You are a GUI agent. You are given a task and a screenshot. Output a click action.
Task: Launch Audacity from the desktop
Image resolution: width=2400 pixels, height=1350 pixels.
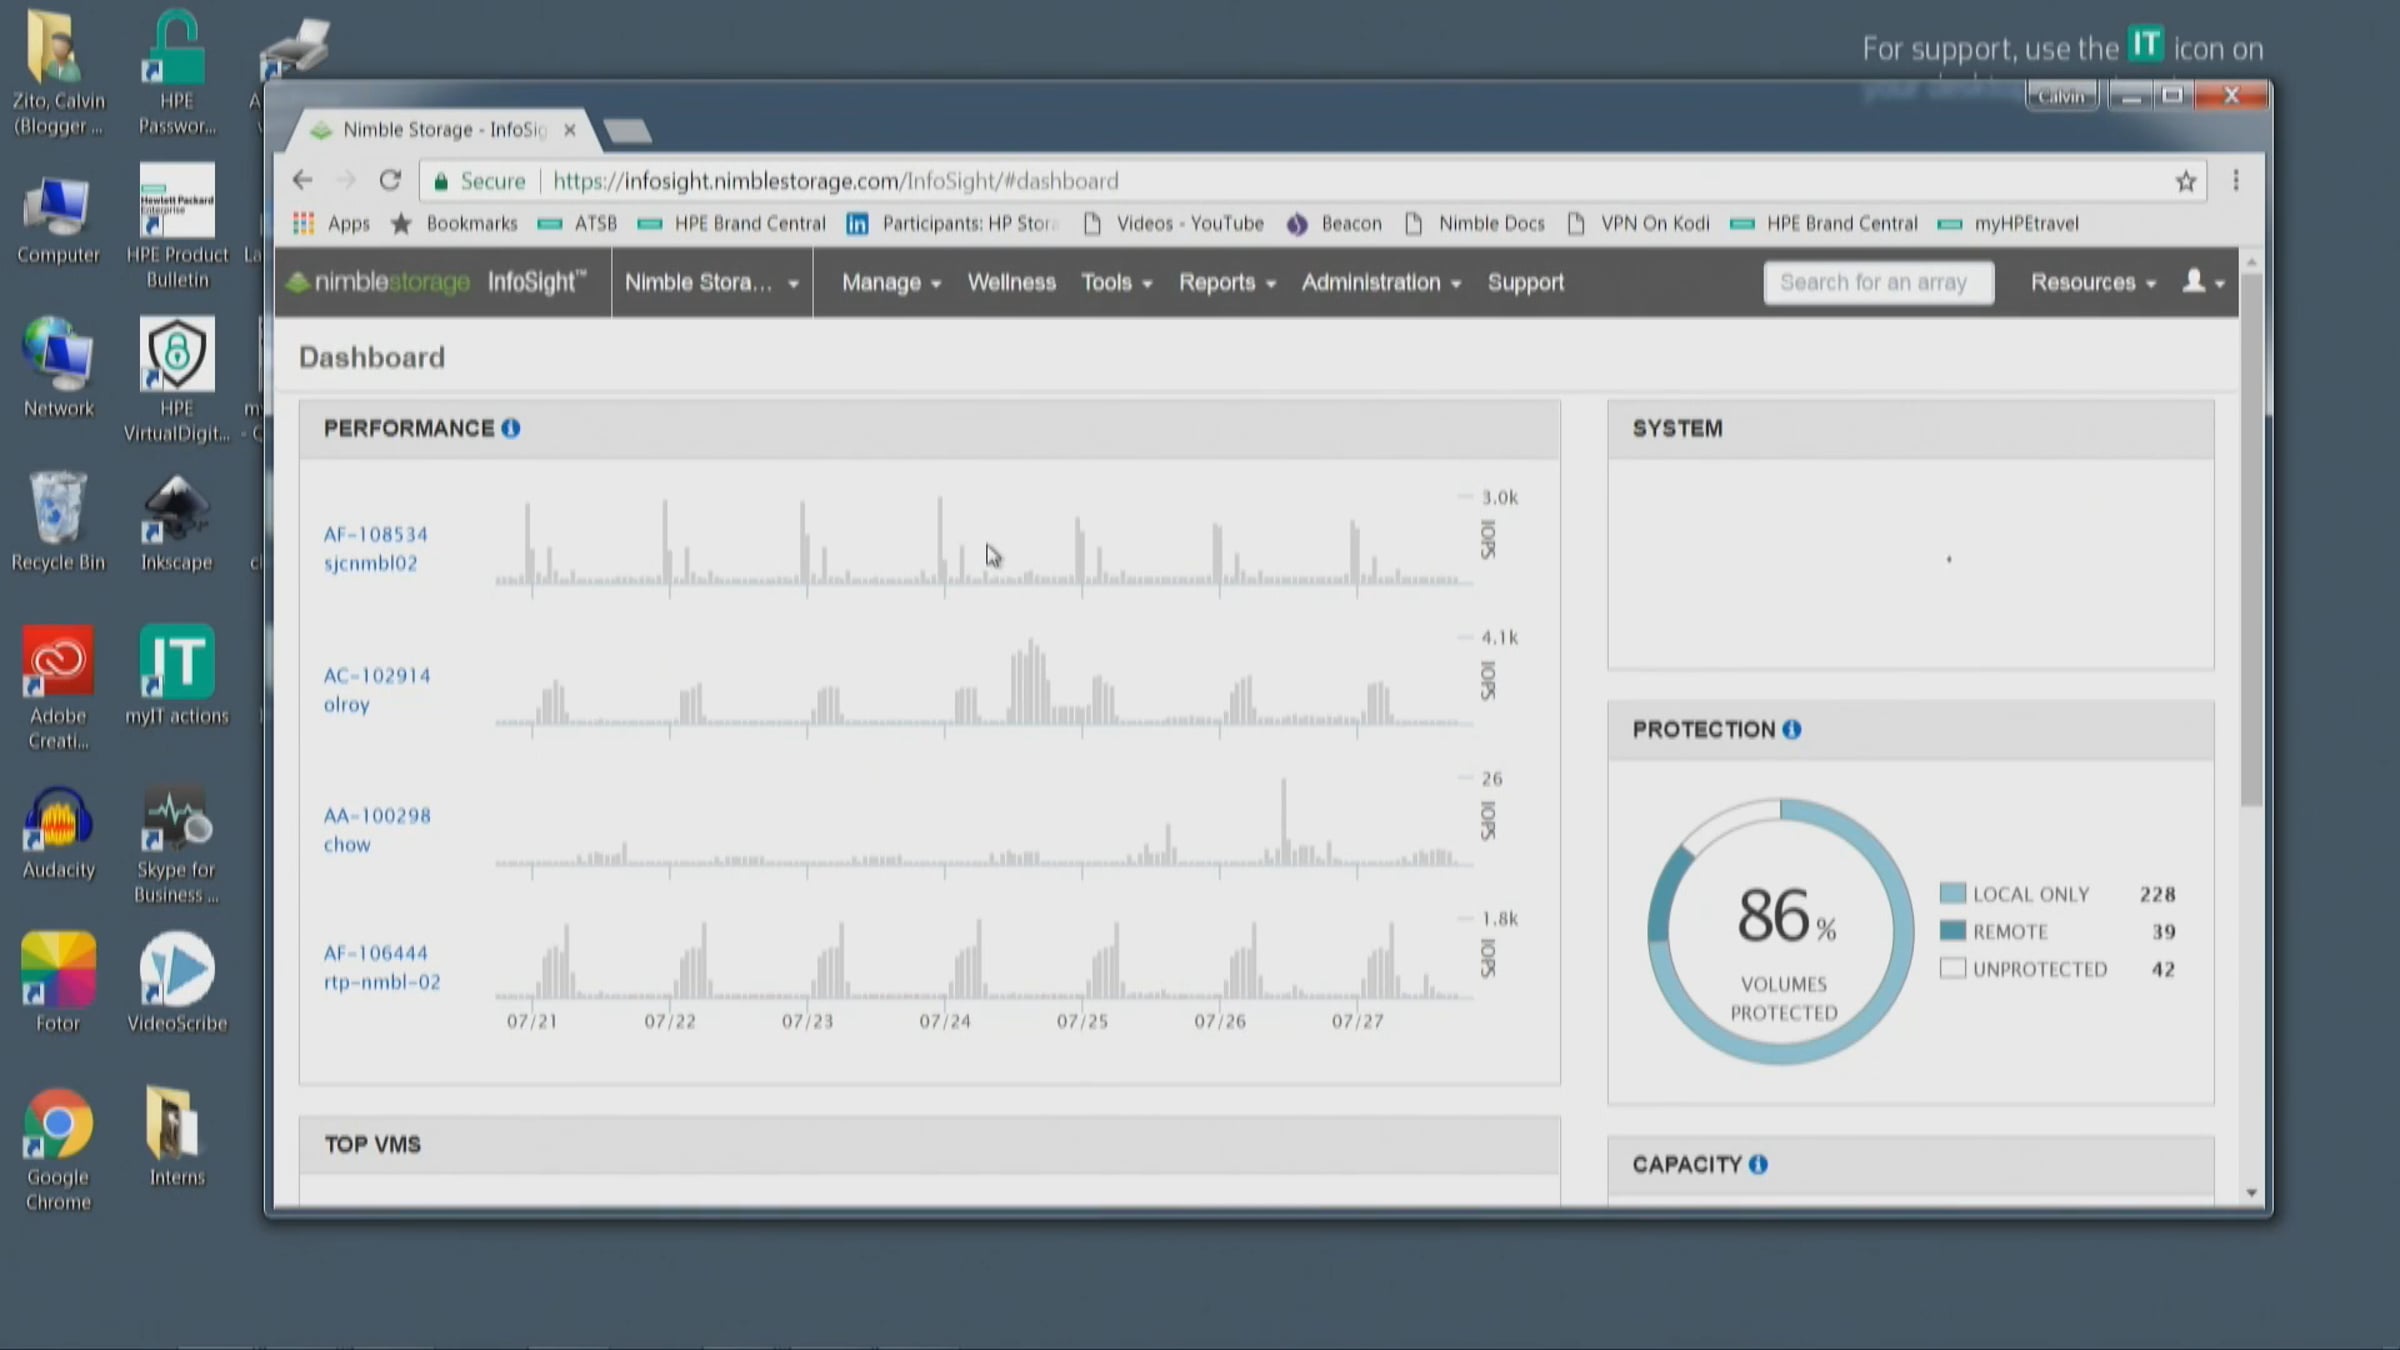(58, 832)
